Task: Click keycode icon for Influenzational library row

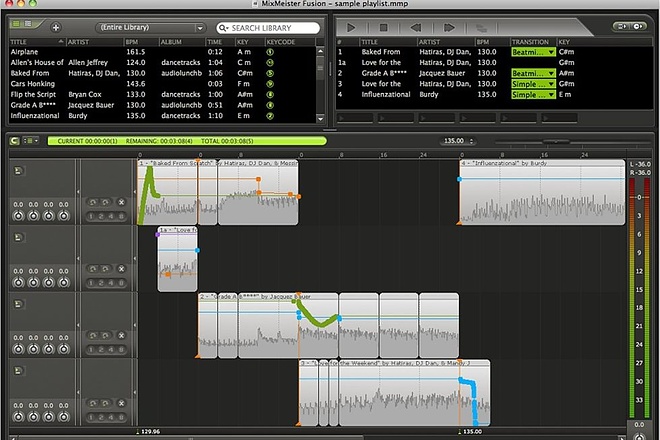Action: [x=270, y=116]
